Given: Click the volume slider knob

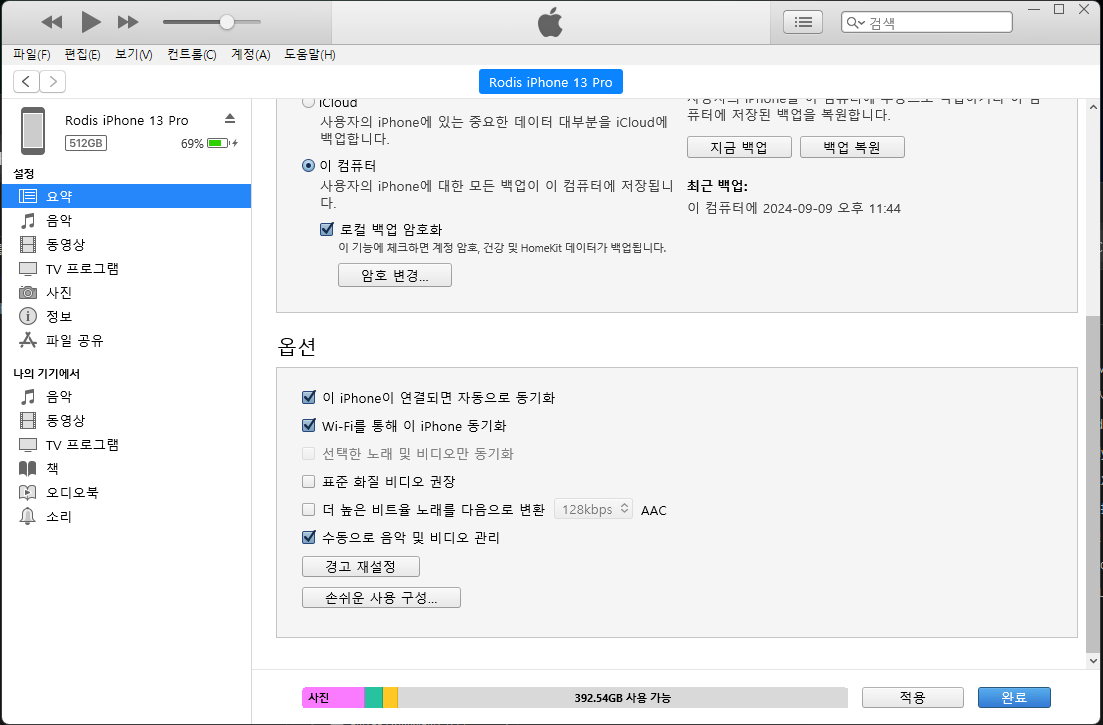Looking at the screenshot, I should (227, 22).
